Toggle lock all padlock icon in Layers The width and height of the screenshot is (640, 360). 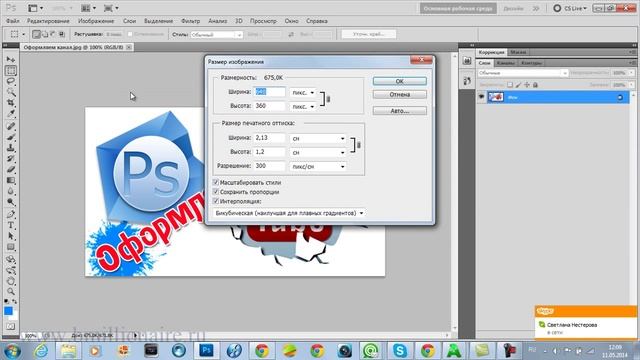click(x=535, y=85)
